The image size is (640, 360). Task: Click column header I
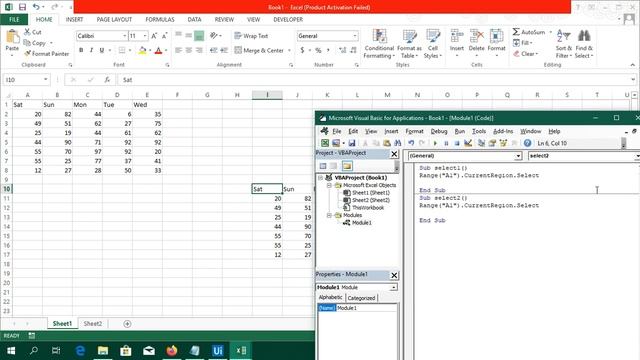(x=267, y=95)
